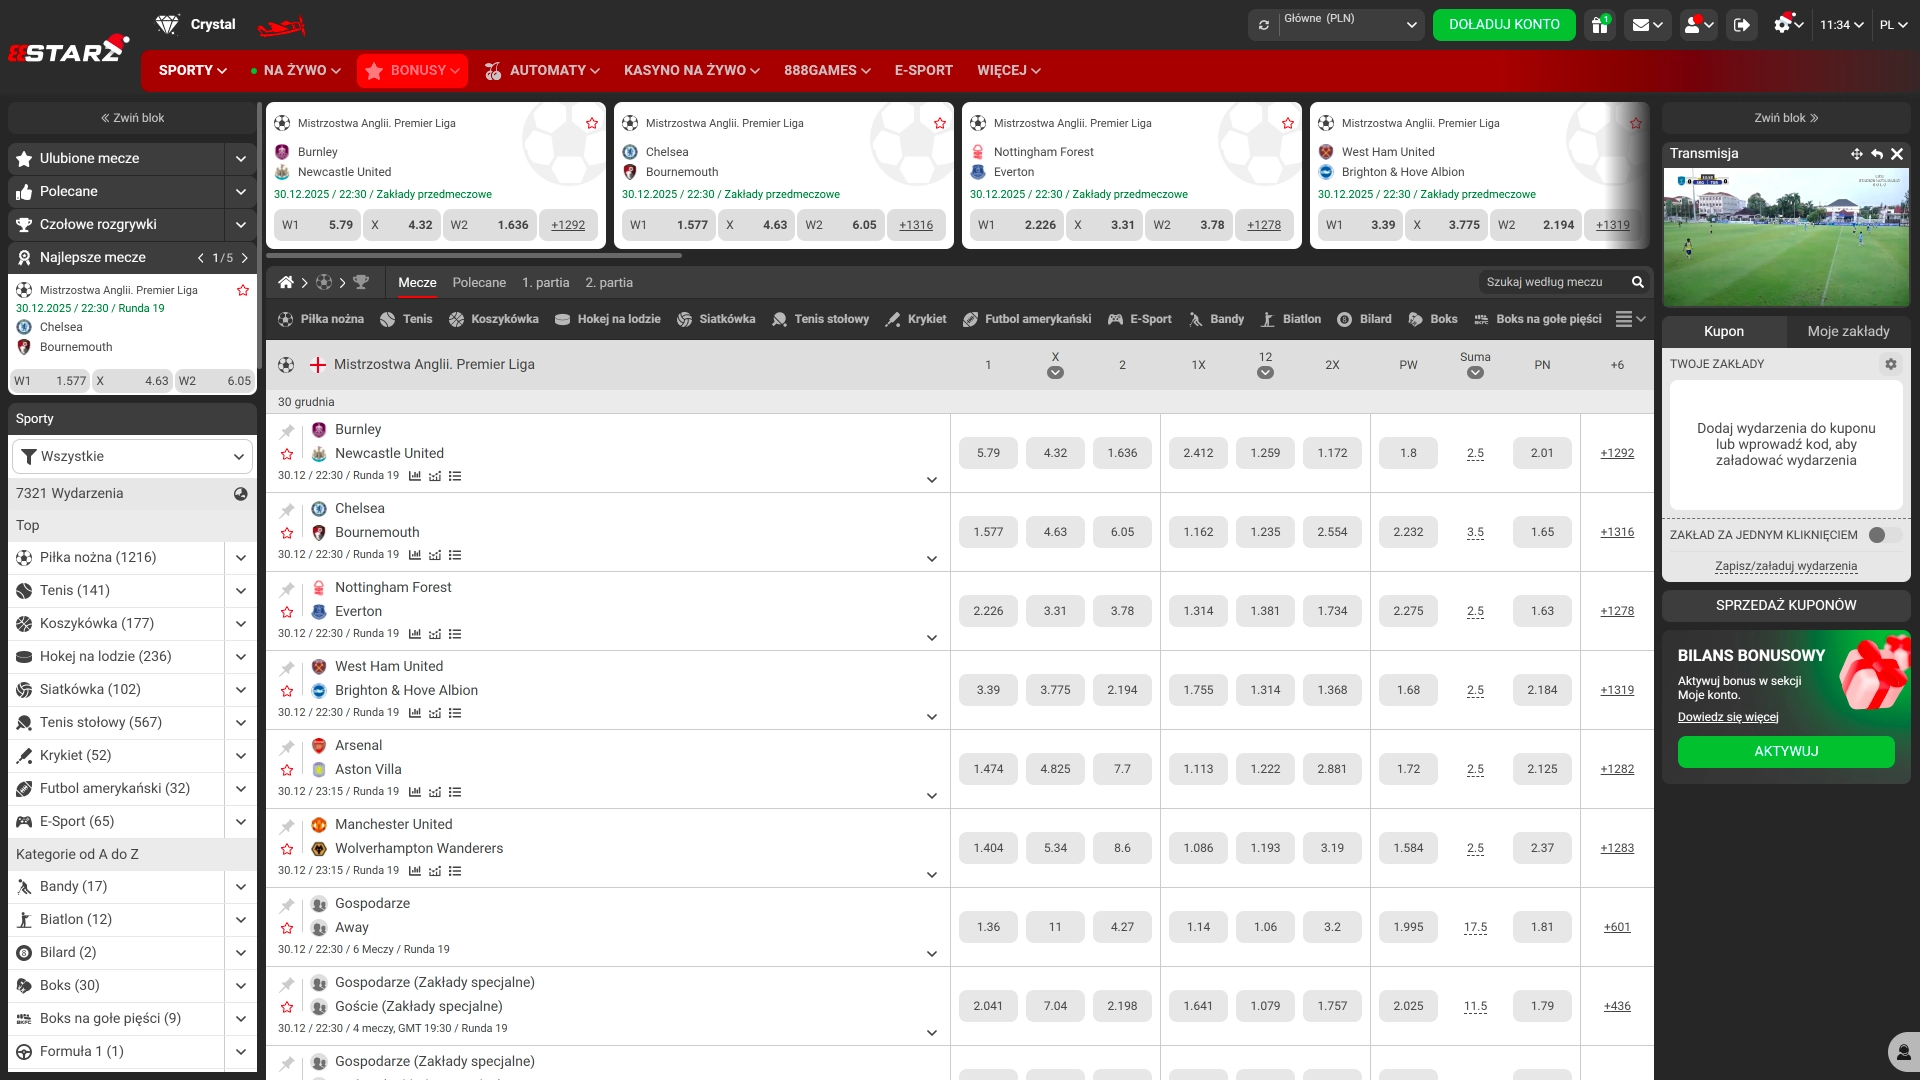Image resolution: width=1920 pixels, height=1080 pixels.
Task: Click the Transmisja pop-out arrow icon
Action: click(1877, 153)
